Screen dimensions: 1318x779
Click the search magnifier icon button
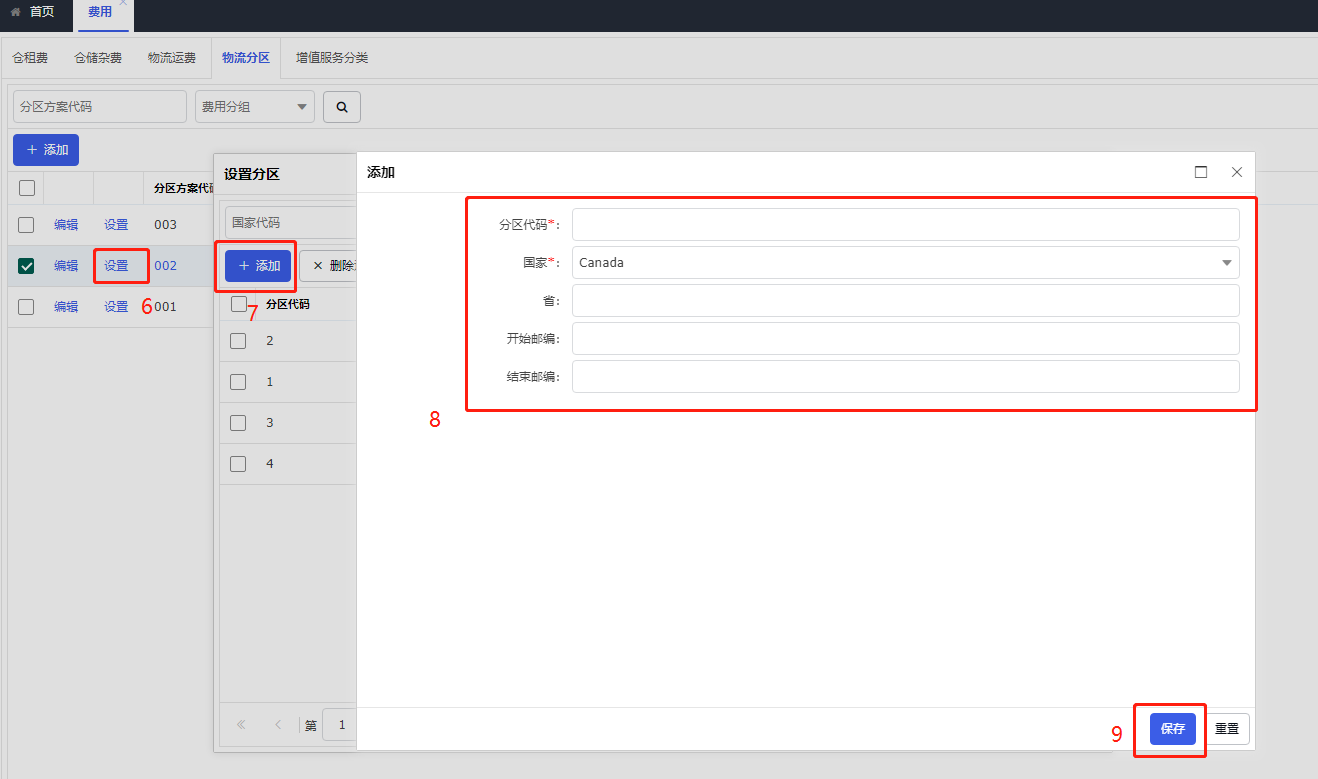tap(342, 107)
